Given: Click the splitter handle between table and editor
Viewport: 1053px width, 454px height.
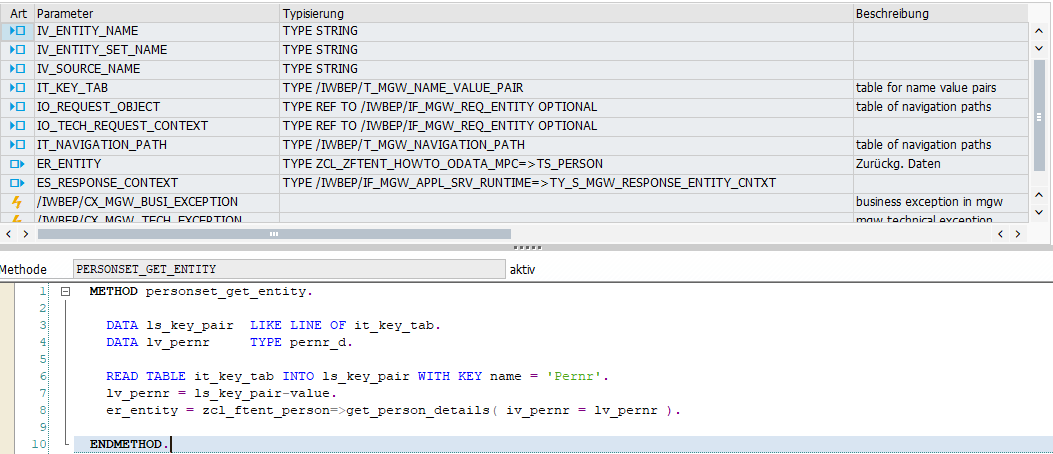Looking at the screenshot, I should click(527, 247).
